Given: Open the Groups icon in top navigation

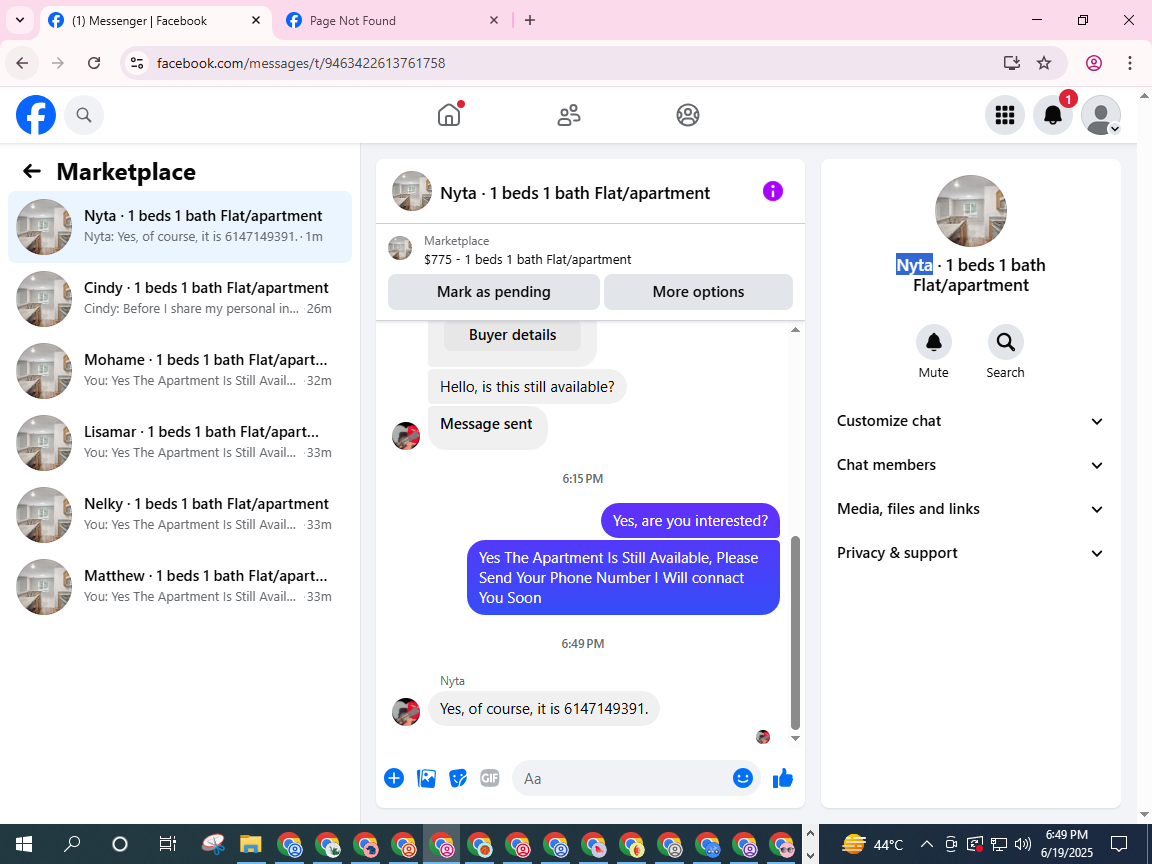Looking at the screenshot, I should (688, 115).
